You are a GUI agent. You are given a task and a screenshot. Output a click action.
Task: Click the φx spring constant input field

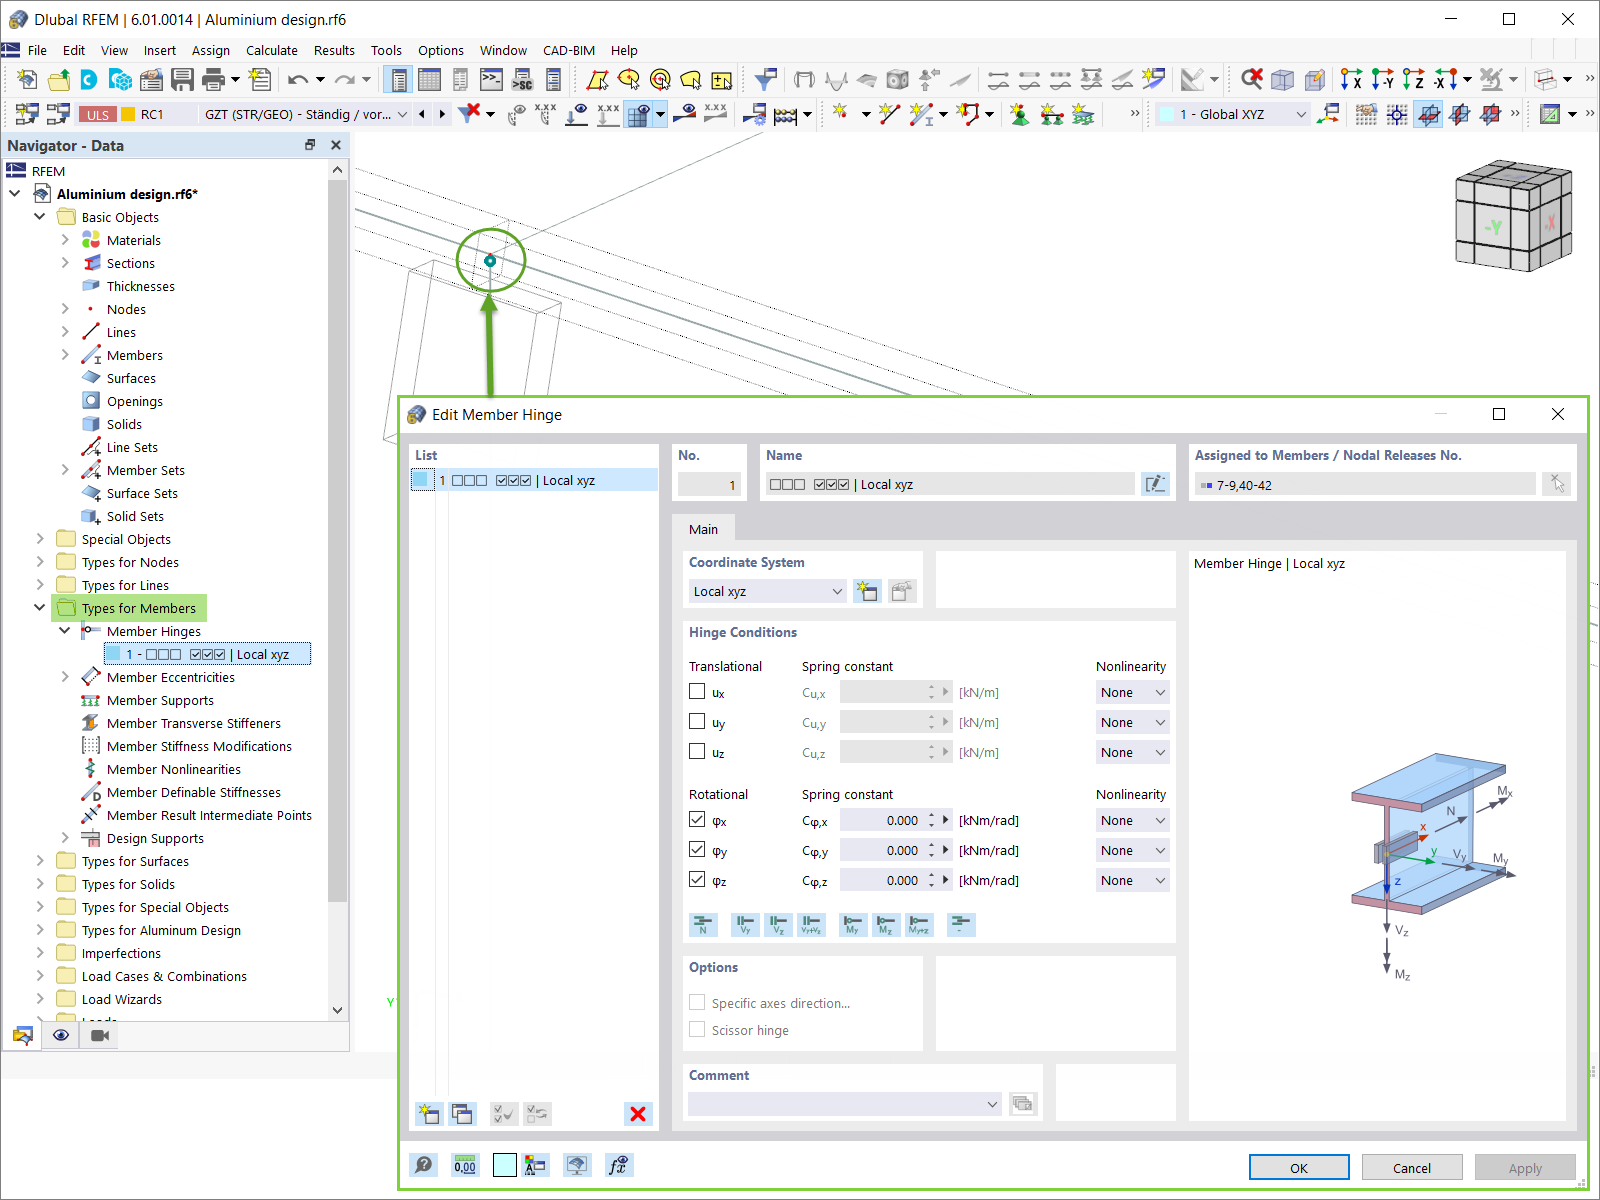coord(881,820)
